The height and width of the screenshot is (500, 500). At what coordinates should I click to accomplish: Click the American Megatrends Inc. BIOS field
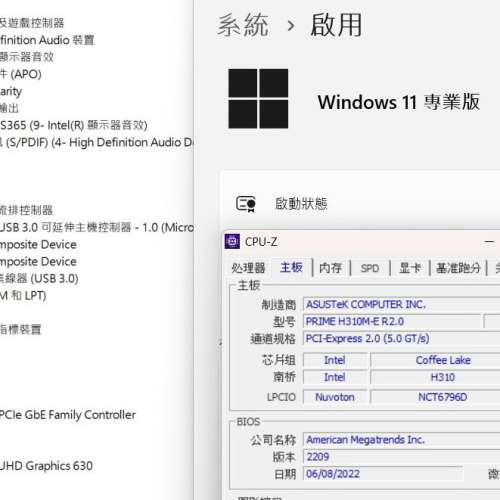401,440
